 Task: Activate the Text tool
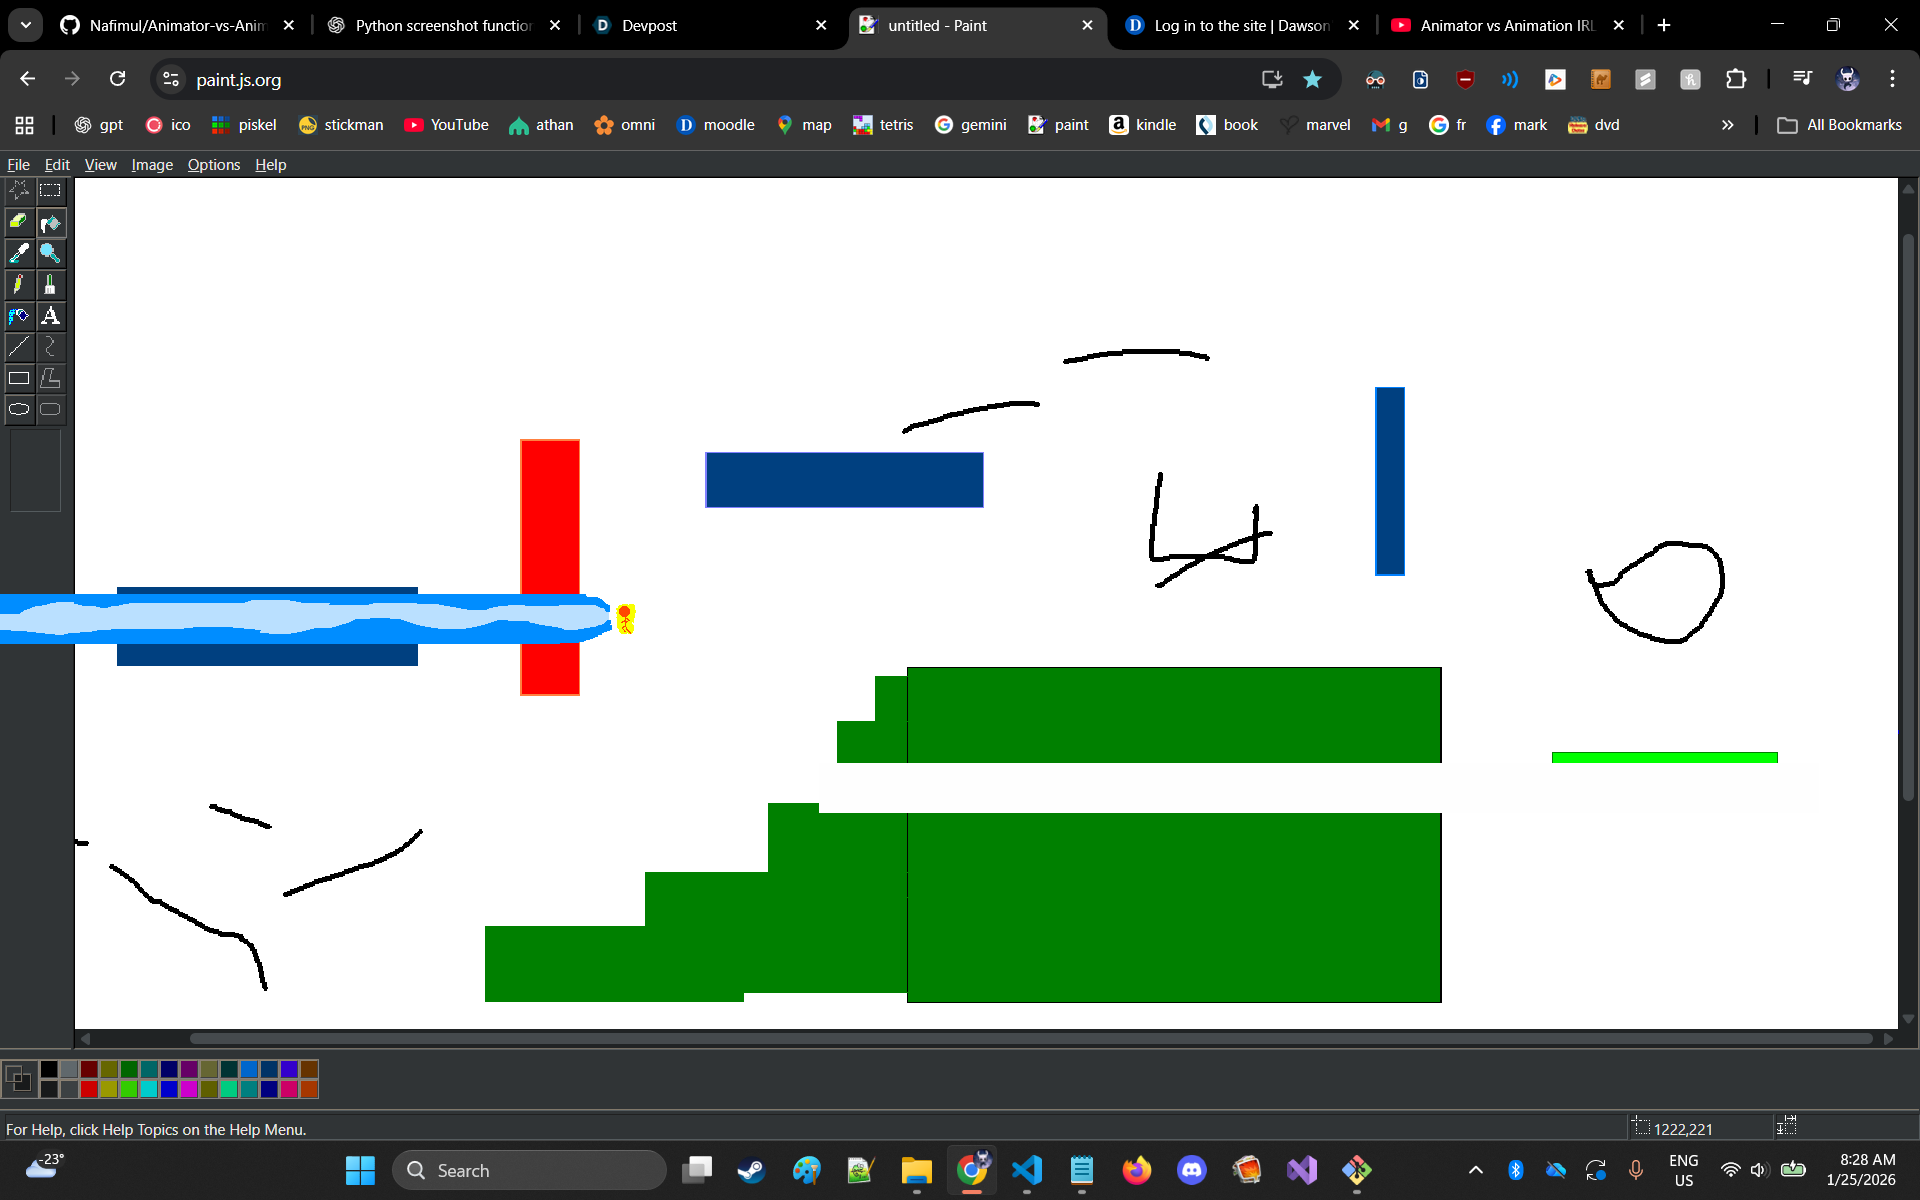pos(50,316)
